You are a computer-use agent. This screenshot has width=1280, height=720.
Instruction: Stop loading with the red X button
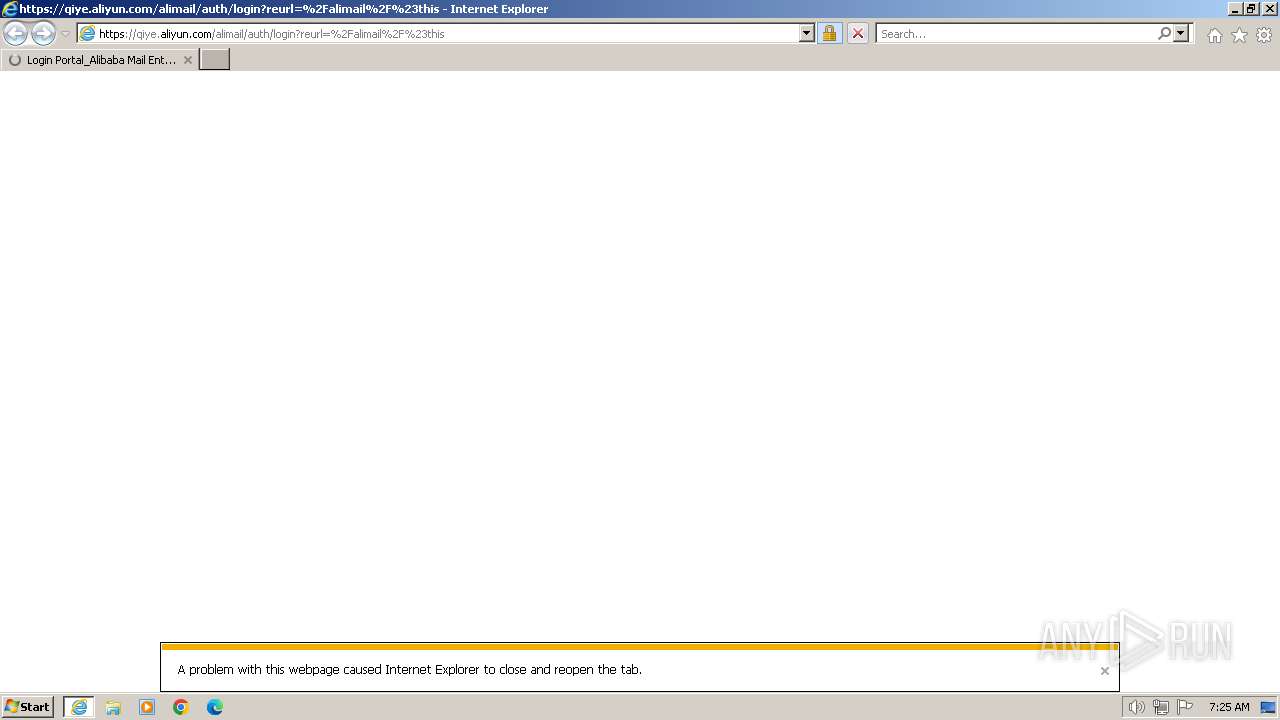[857, 34]
